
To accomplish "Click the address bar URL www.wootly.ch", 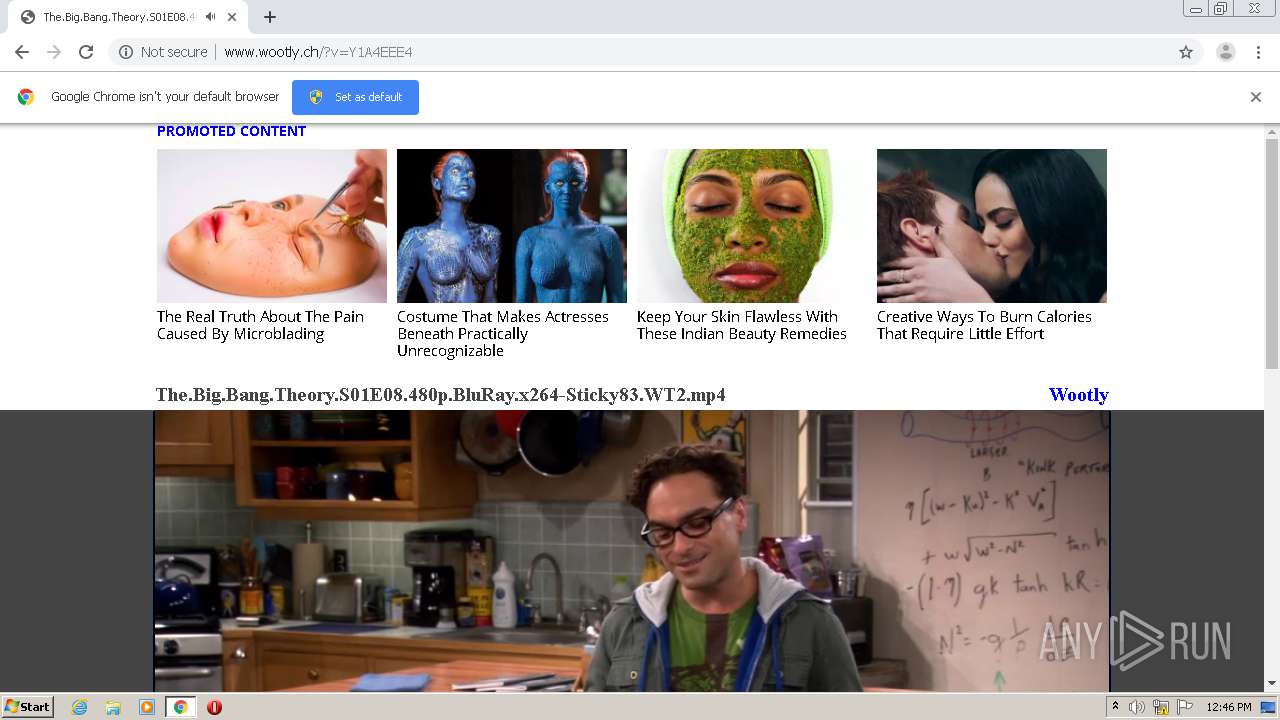I will (318, 52).
